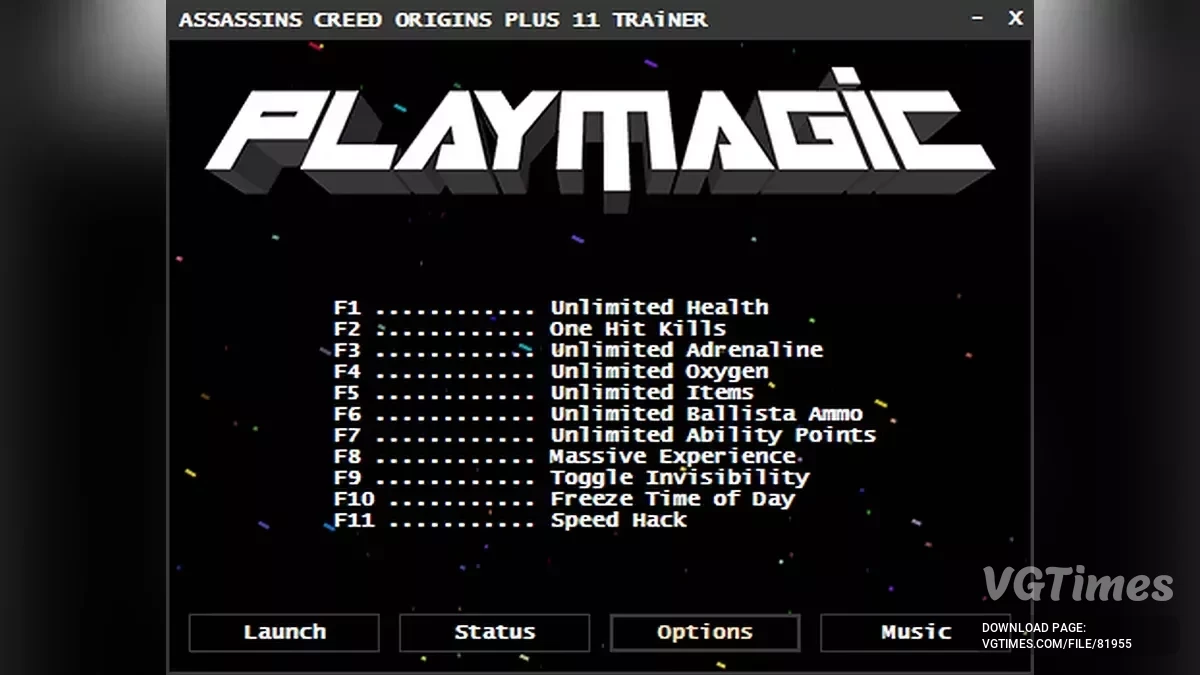Minimize the trainer window

pyautogui.click(x=977, y=19)
